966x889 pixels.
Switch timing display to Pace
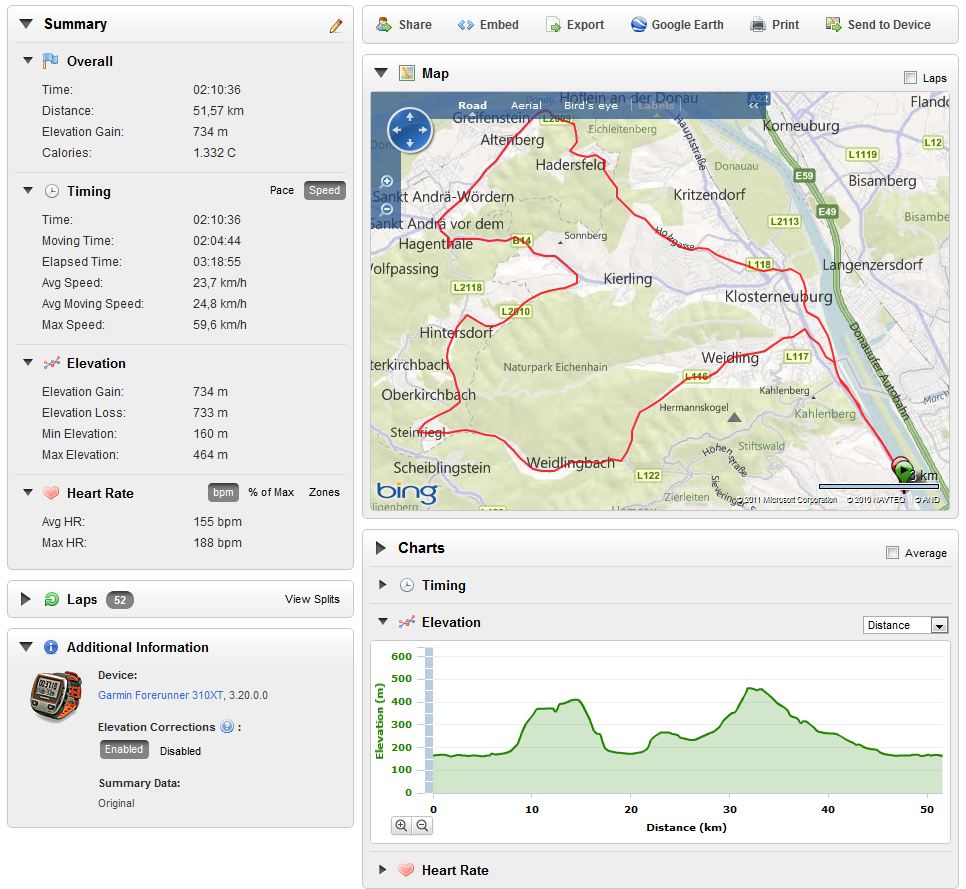282,190
